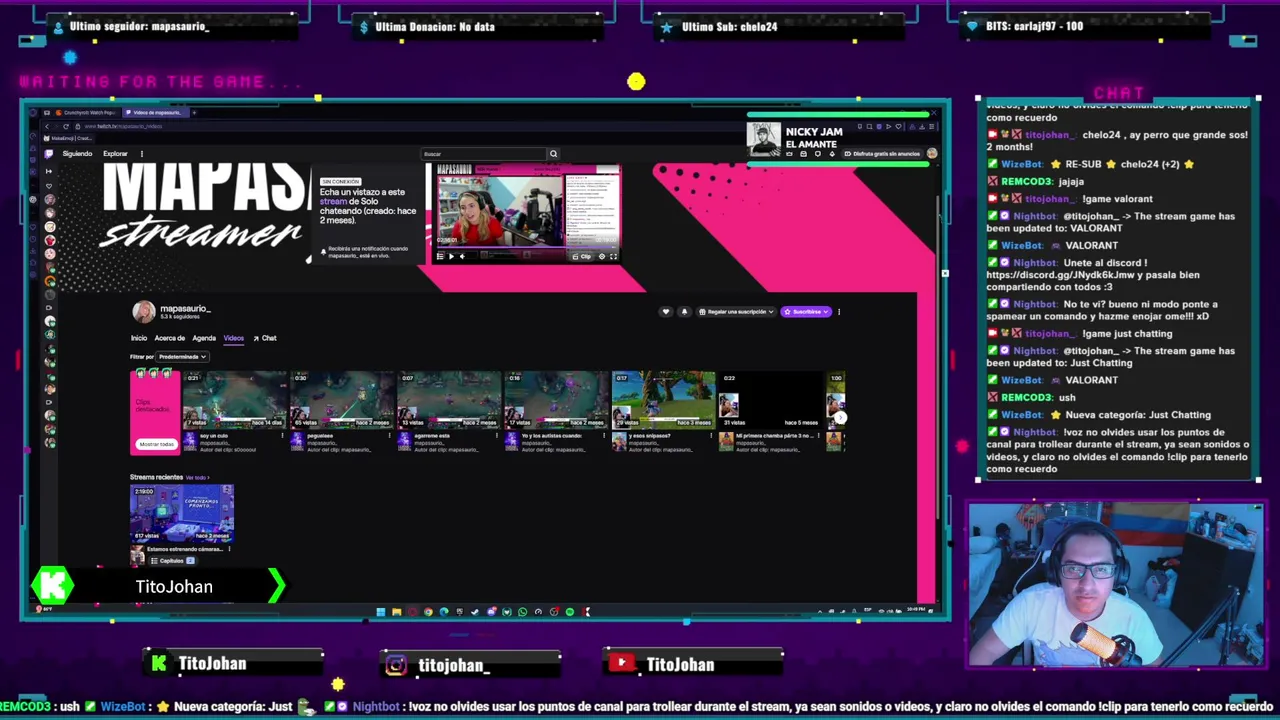Open three-dot menu of 'Estamos estrenando cámaras' stream
This screenshot has width=1280, height=720.
click(x=229, y=549)
